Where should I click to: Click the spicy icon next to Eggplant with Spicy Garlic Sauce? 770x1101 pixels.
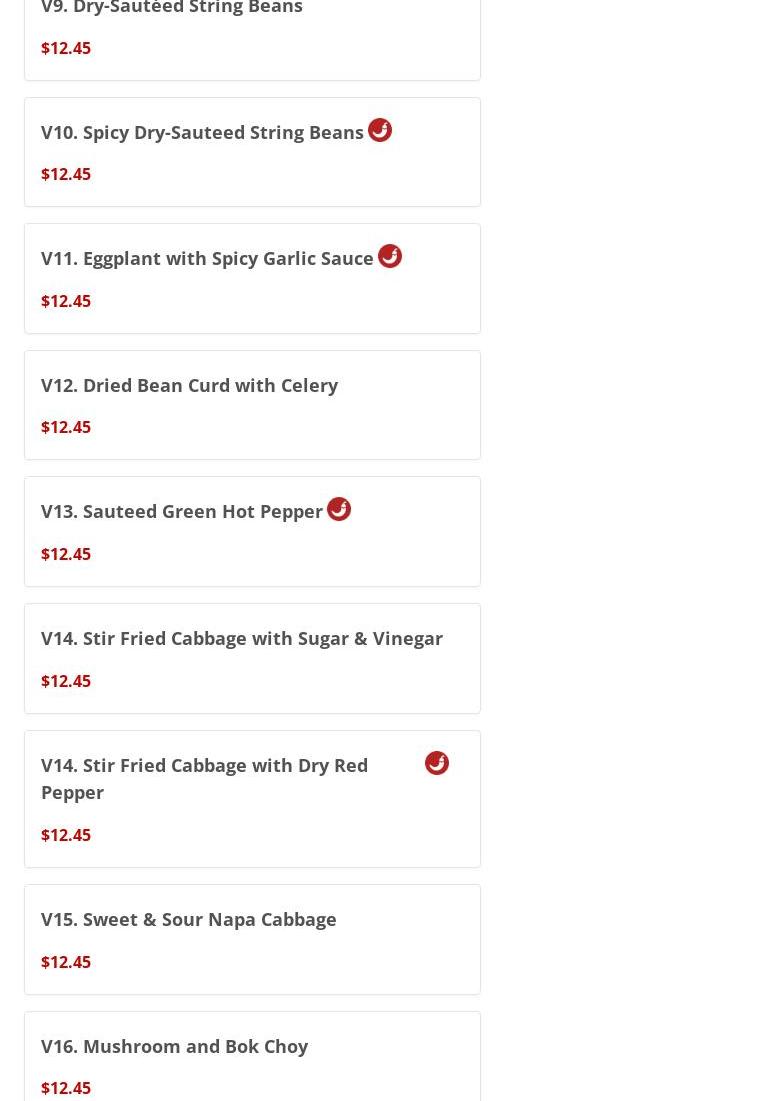390,256
